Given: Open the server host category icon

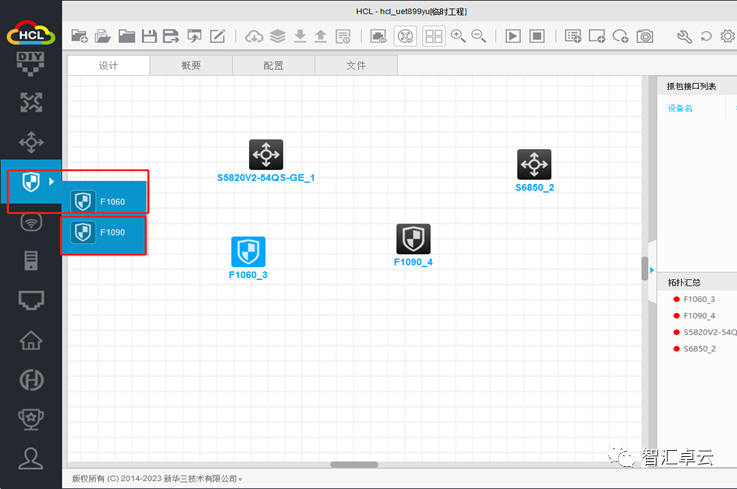Looking at the screenshot, I should click(31, 260).
